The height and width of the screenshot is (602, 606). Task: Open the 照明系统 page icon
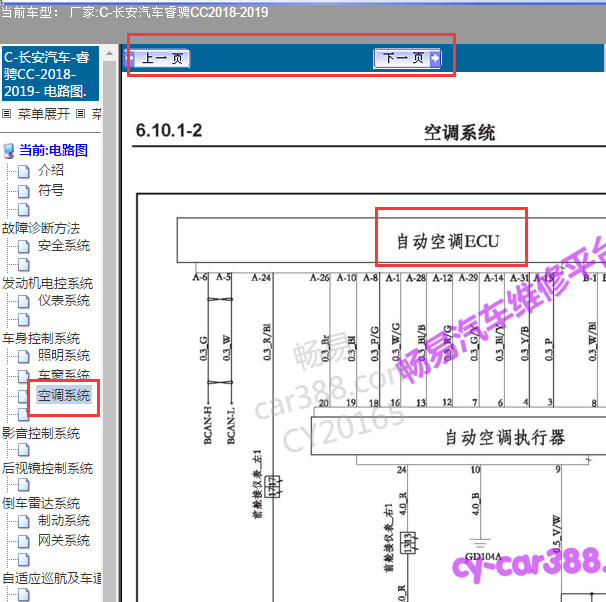[24, 356]
